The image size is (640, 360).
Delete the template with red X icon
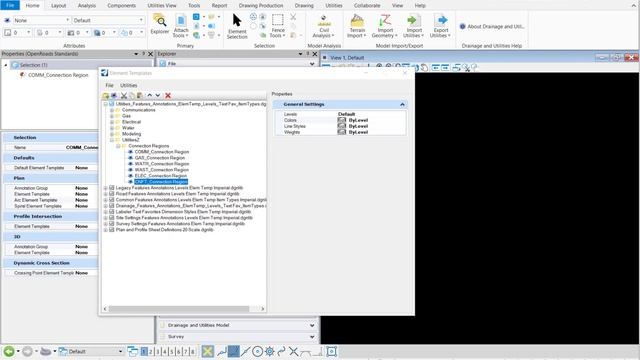(168, 96)
